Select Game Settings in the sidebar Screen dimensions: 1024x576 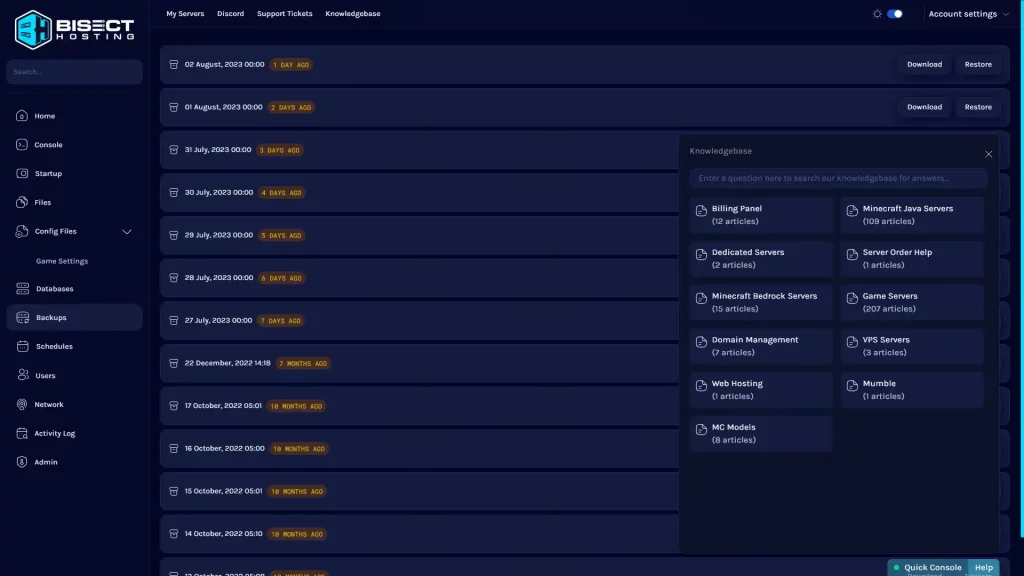(x=62, y=261)
